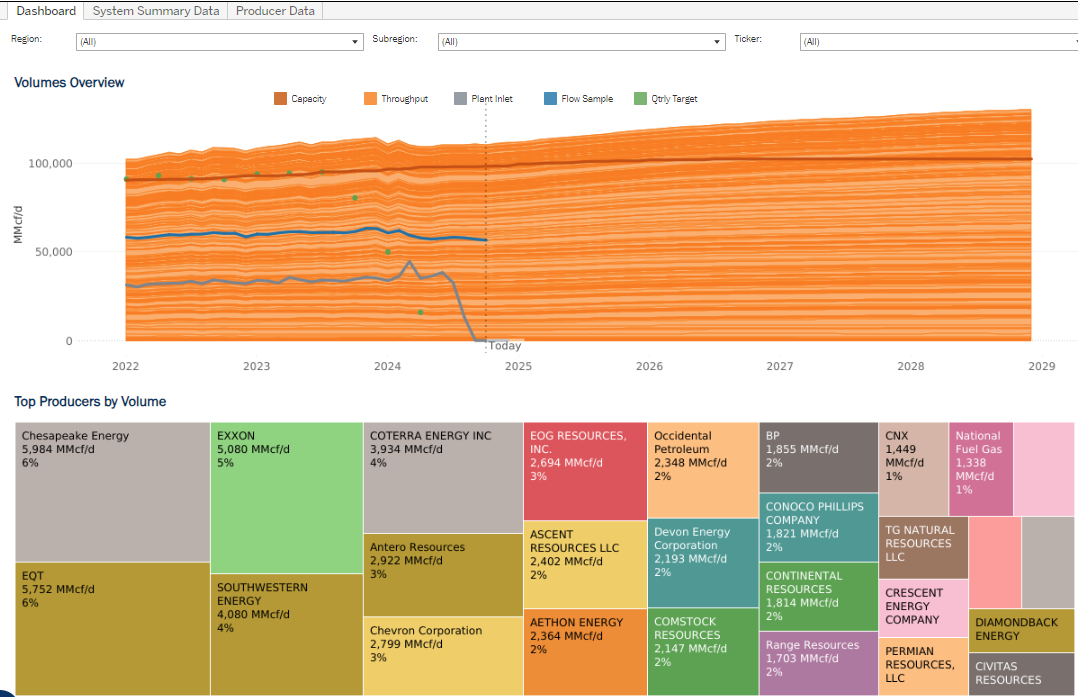The height and width of the screenshot is (697, 1078).
Task: Click the Aethon Energy tile
Action: (x=585, y=652)
